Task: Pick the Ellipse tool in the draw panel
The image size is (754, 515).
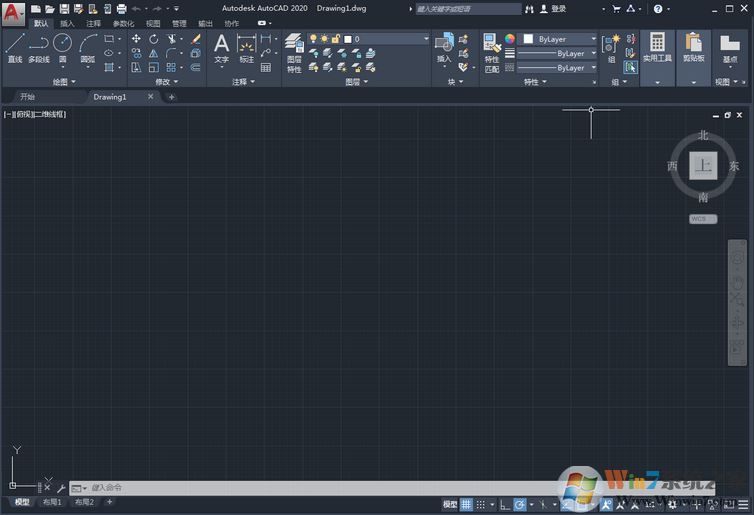Action: [109, 53]
